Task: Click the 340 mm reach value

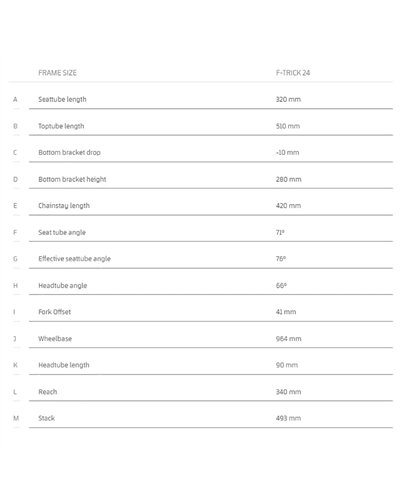Action: 288,392
